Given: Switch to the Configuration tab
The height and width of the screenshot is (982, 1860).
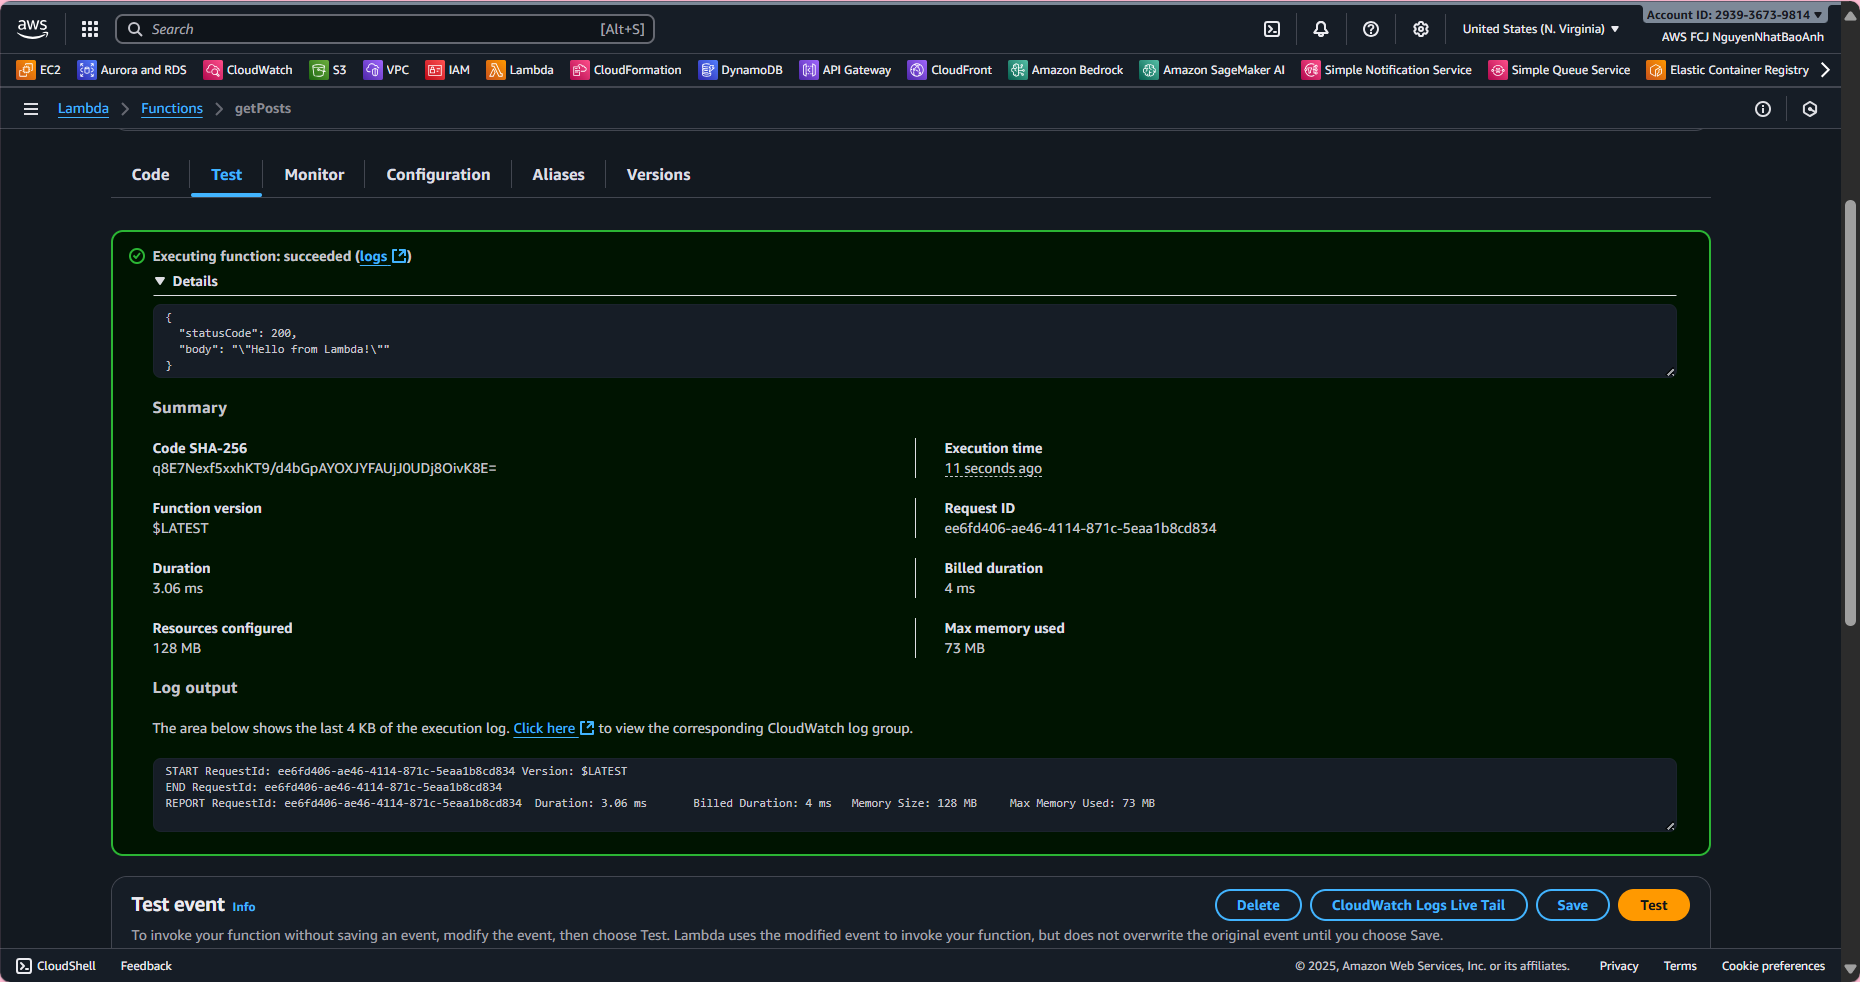Looking at the screenshot, I should 438,175.
